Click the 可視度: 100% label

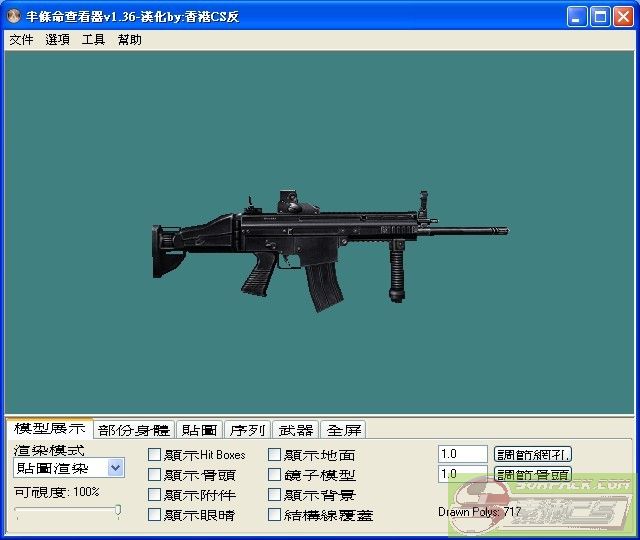tap(57, 492)
